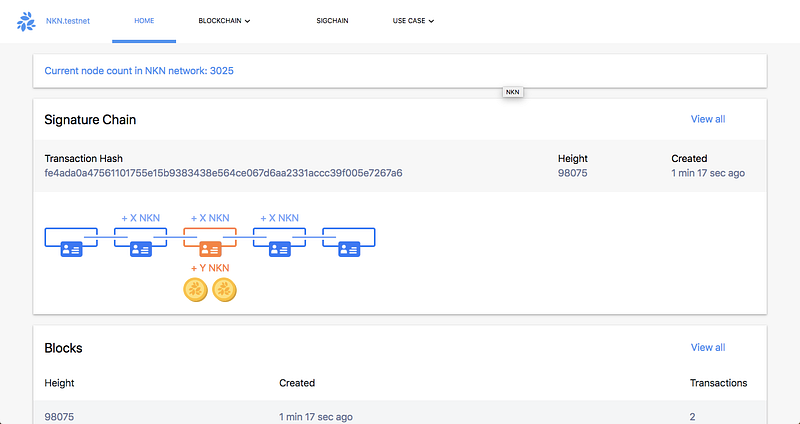Click View all in Blocks section

[708, 347]
